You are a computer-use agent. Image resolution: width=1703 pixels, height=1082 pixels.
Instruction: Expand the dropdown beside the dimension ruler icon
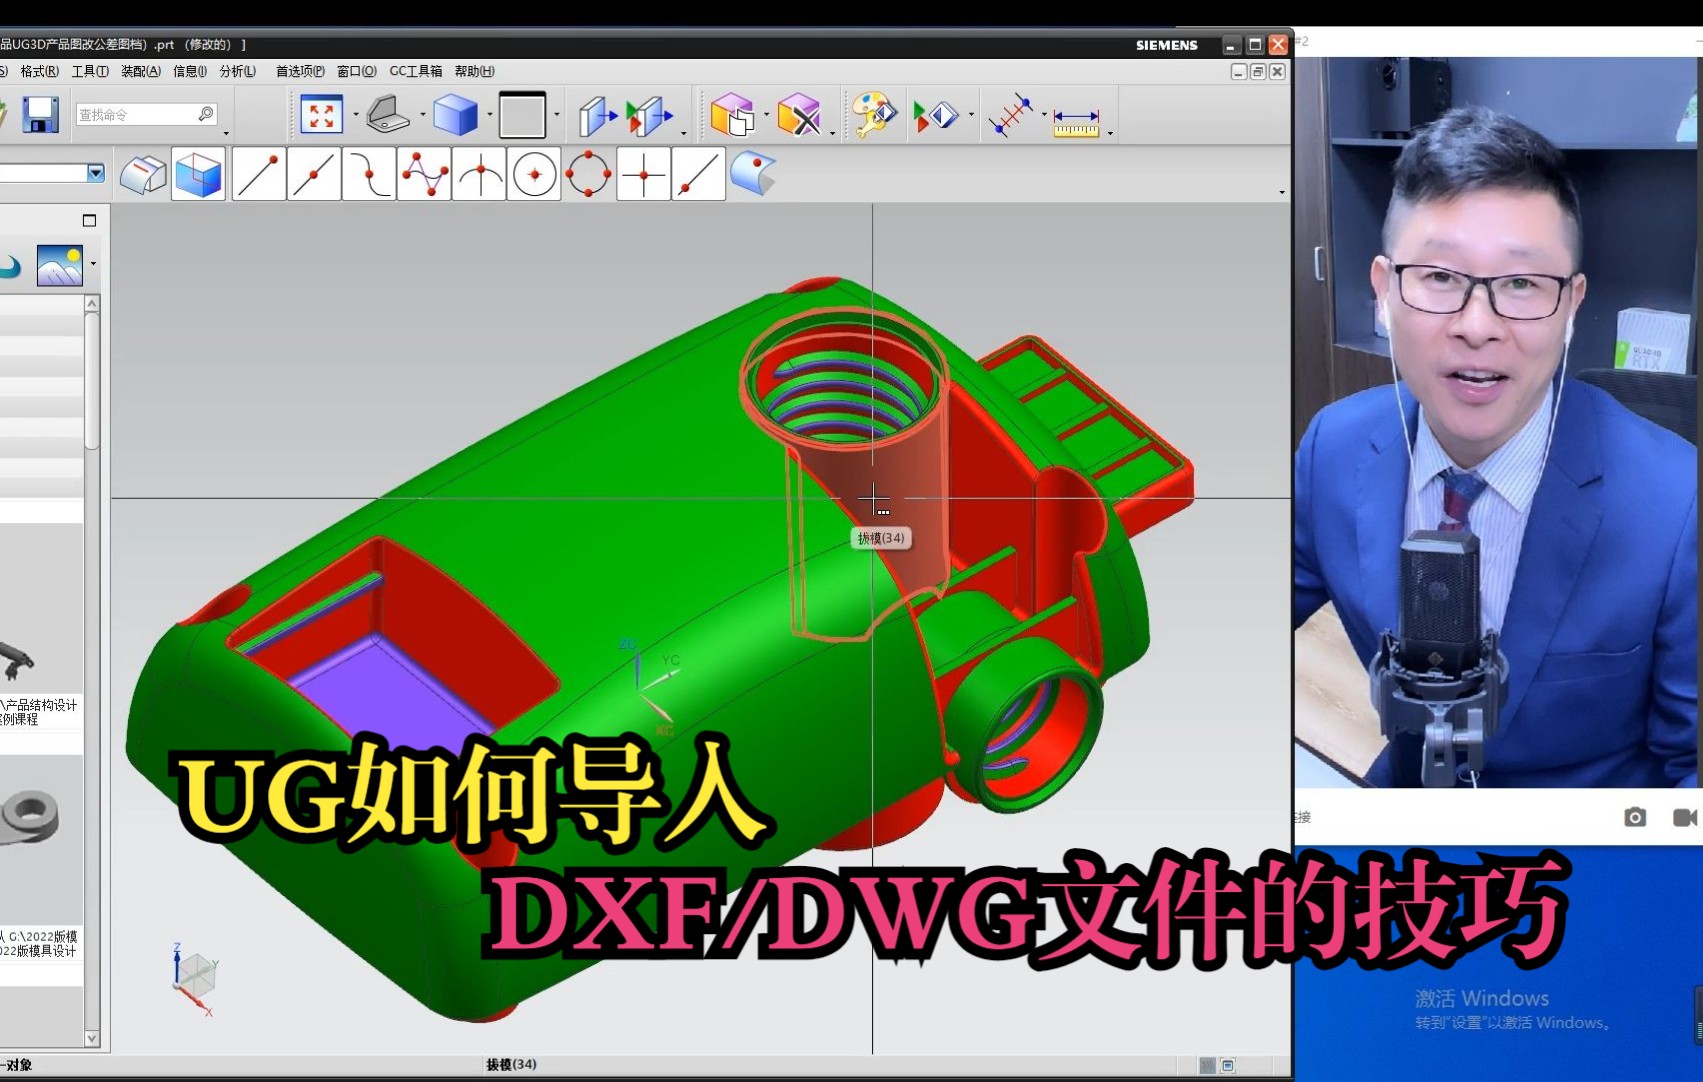pos(1108,133)
